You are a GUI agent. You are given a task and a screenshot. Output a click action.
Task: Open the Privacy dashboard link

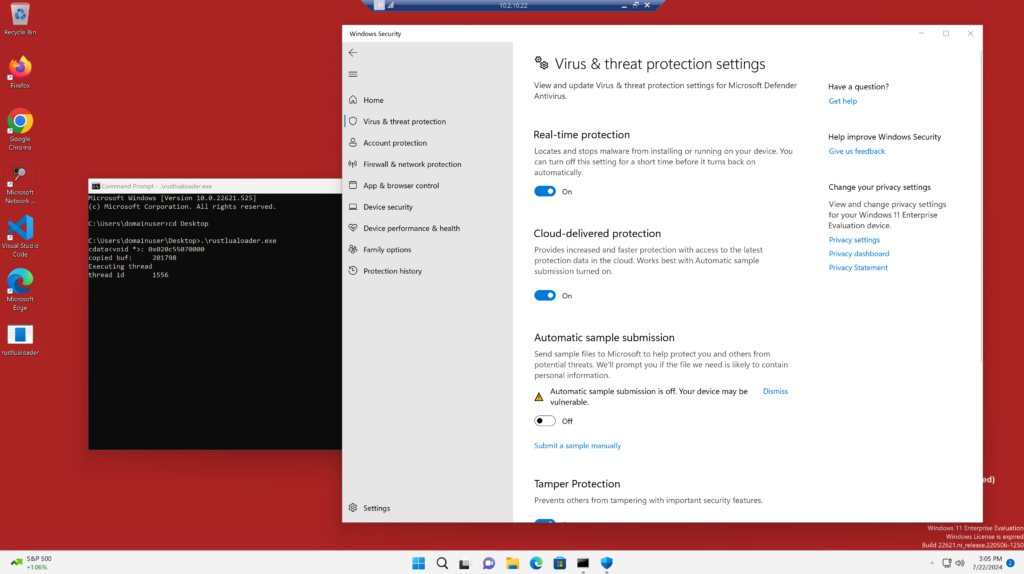coord(859,253)
